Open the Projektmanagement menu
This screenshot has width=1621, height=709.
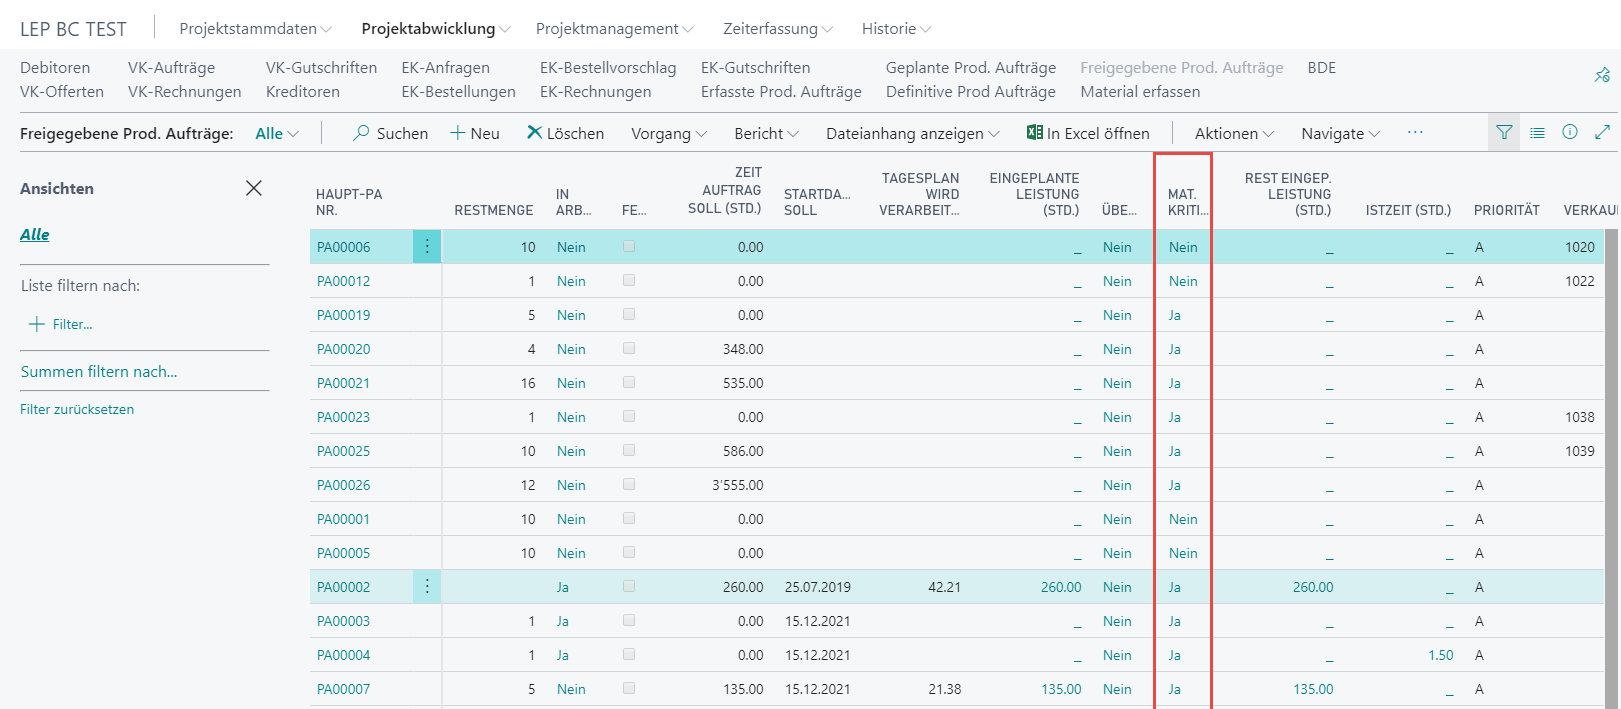pos(615,29)
